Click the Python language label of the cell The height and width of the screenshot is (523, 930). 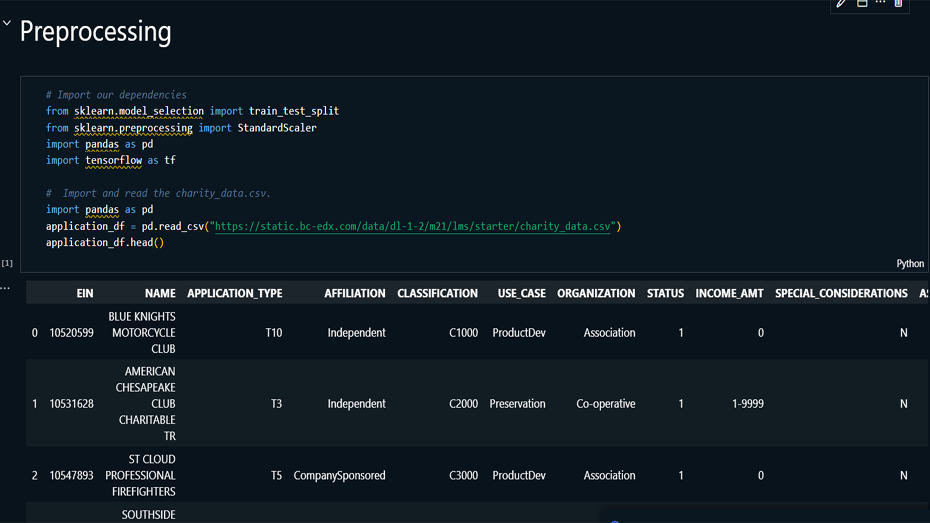909,264
